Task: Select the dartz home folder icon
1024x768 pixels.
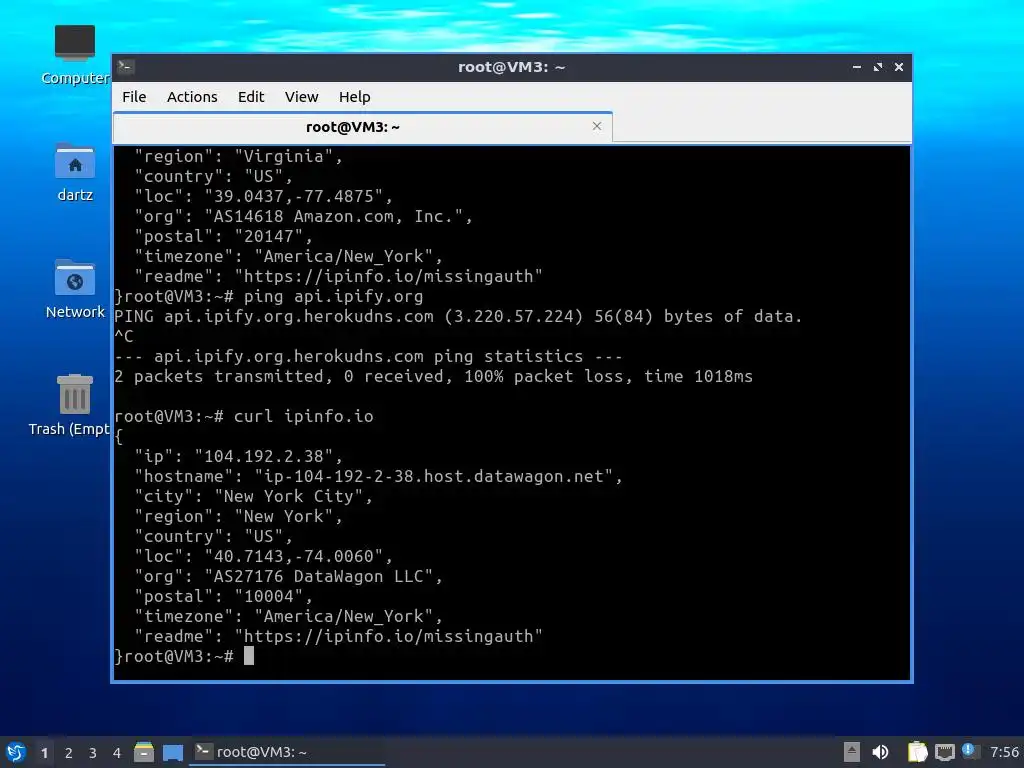Action: [x=75, y=173]
